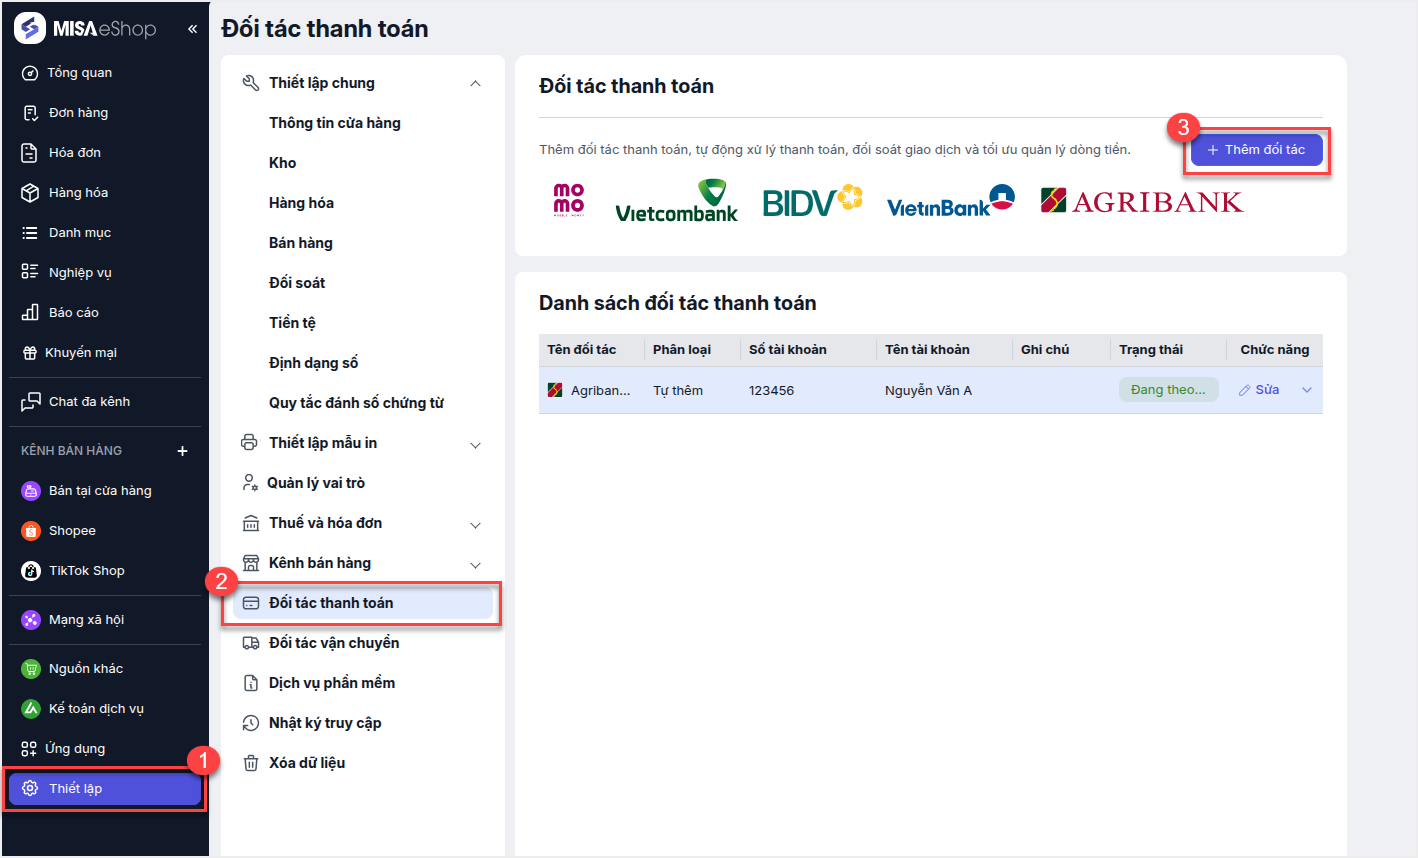Viewport: 1418px width, 858px height.
Task: Click the Nguồn khác green cart icon
Action: 31,669
